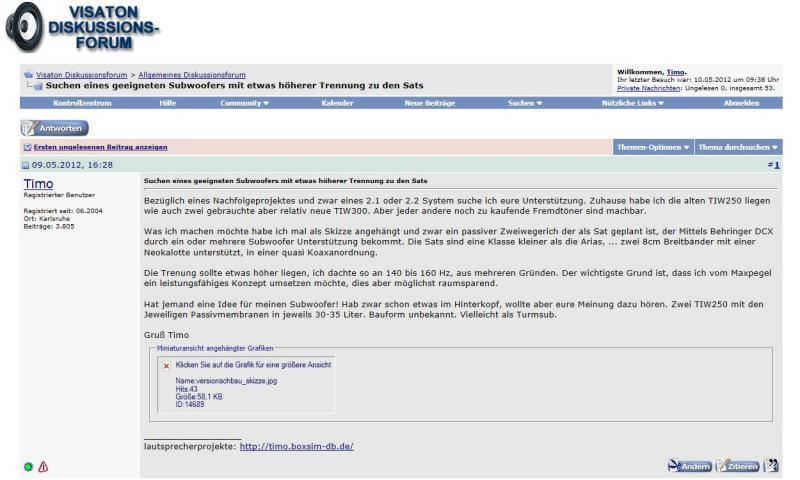Click the 'Registriert seit: 06.2004' text

[63, 211]
